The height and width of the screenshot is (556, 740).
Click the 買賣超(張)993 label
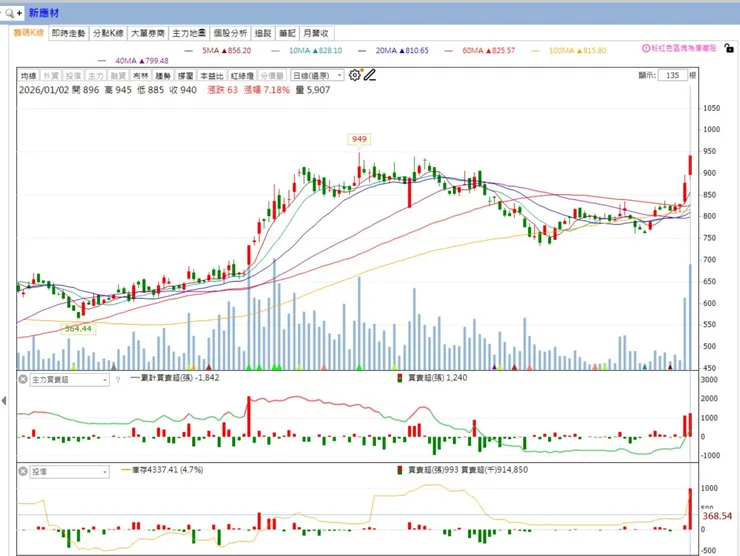(433, 470)
